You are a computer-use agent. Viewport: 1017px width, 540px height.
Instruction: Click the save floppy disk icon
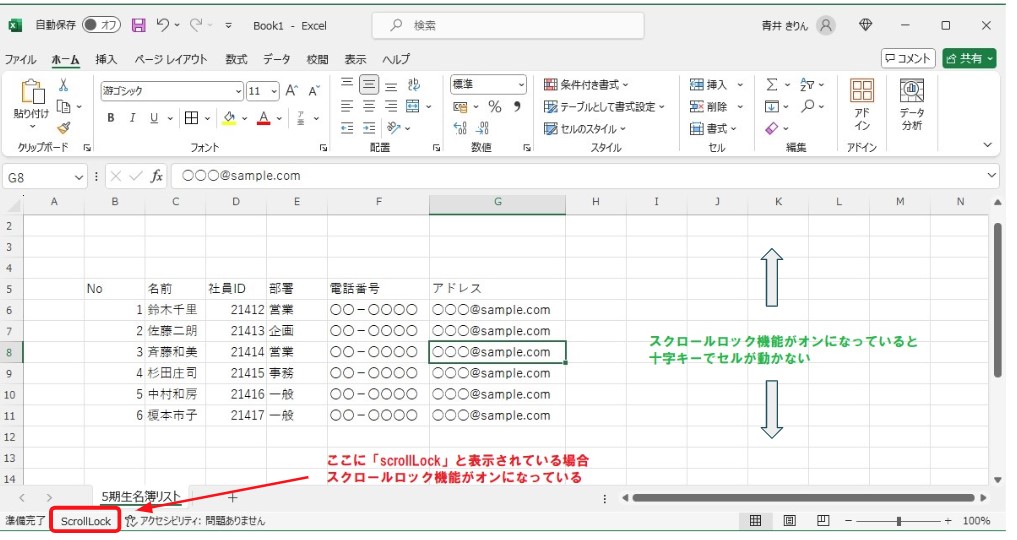138,25
